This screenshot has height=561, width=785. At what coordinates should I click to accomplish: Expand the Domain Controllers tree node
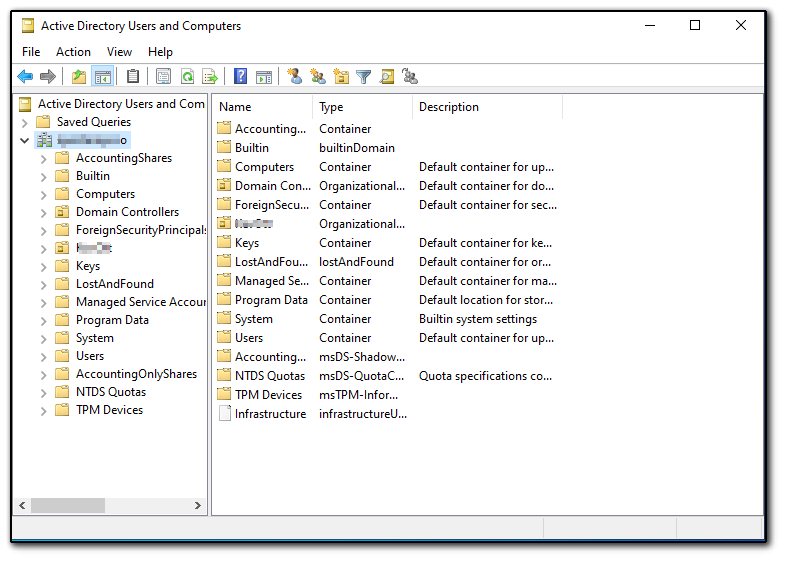click(x=44, y=213)
